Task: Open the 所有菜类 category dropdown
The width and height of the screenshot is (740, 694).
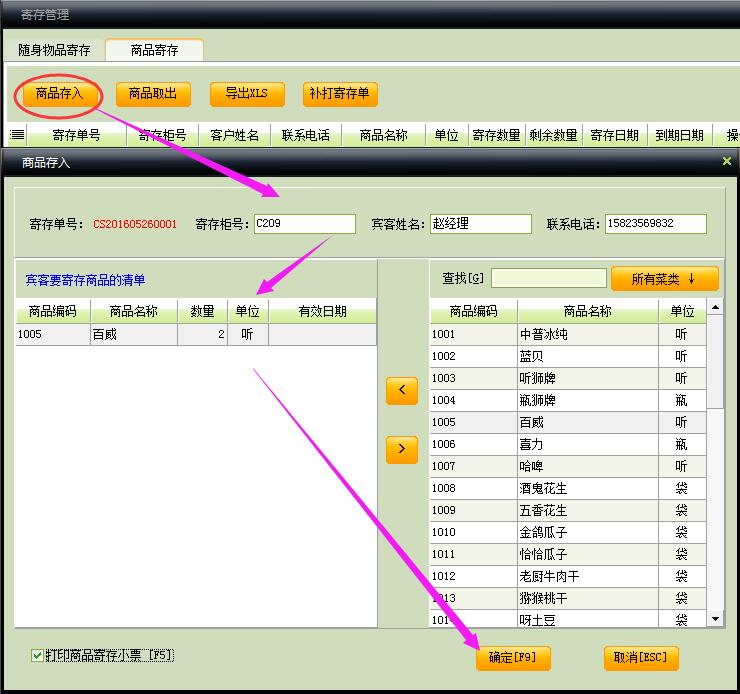Action: pyautogui.click(x=664, y=279)
